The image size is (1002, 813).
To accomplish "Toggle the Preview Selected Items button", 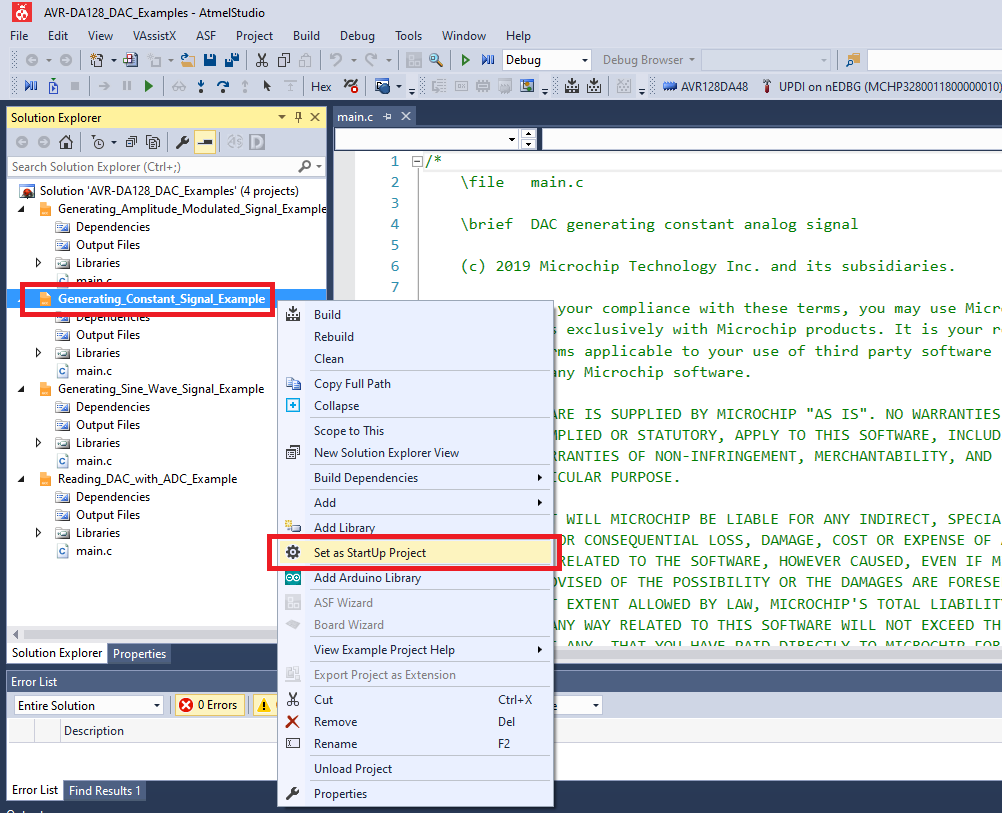I will (205, 142).
